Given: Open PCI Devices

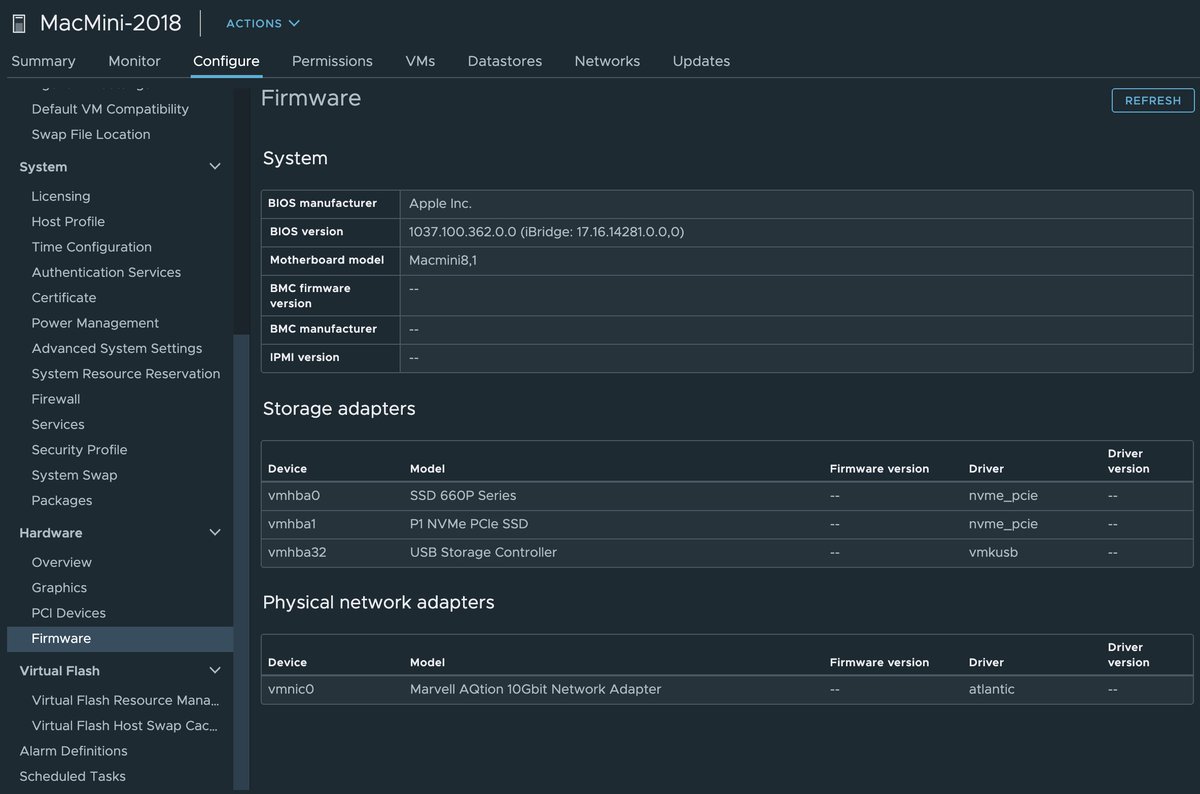Looking at the screenshot, I should point(68,613).
